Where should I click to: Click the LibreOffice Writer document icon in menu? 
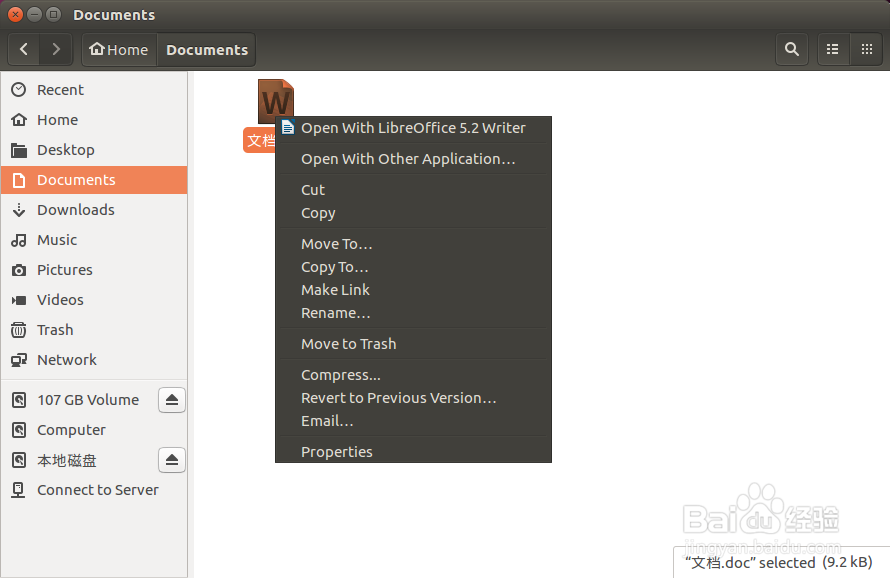(x=288, y=127)
